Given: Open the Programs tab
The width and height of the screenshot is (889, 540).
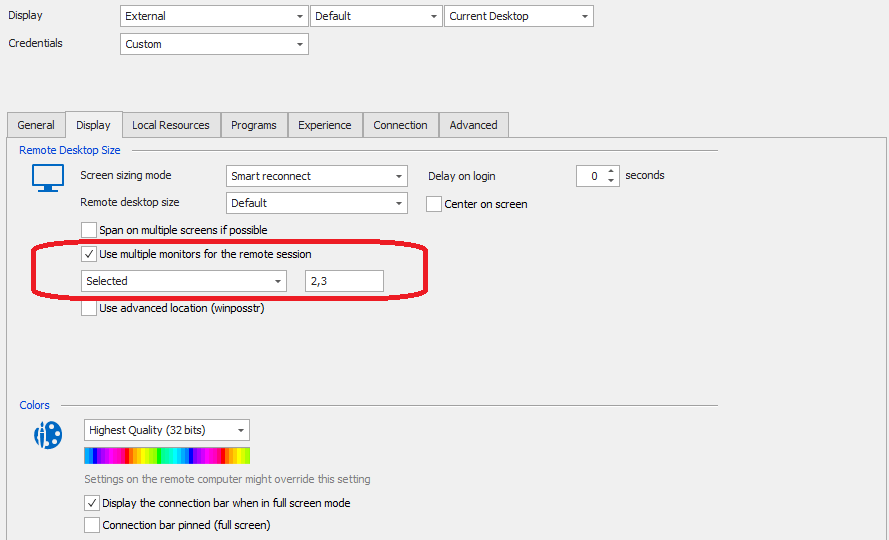Looking at the screenshot, I should tap(254, 125).
